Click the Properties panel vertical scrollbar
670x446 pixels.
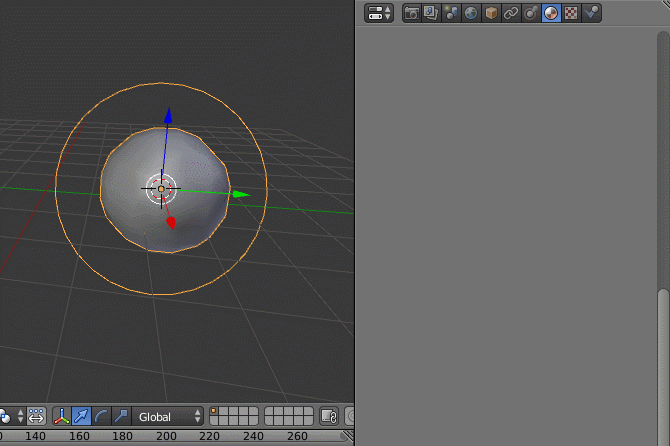tap(663, 367)
